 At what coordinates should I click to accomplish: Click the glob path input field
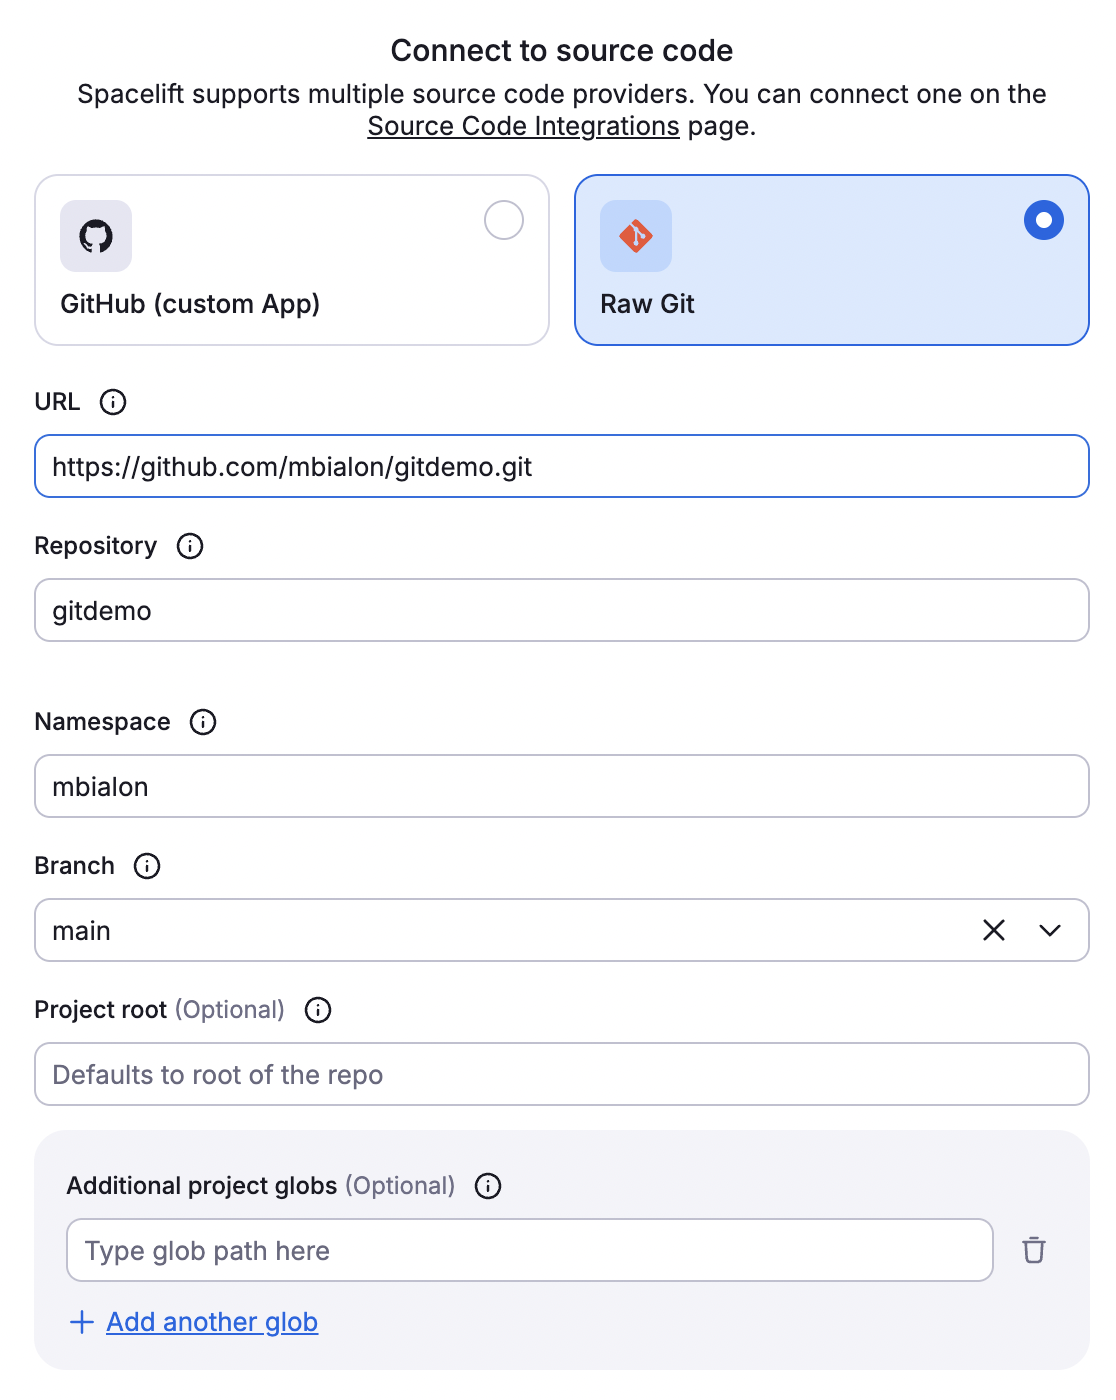pos(530,1250)
